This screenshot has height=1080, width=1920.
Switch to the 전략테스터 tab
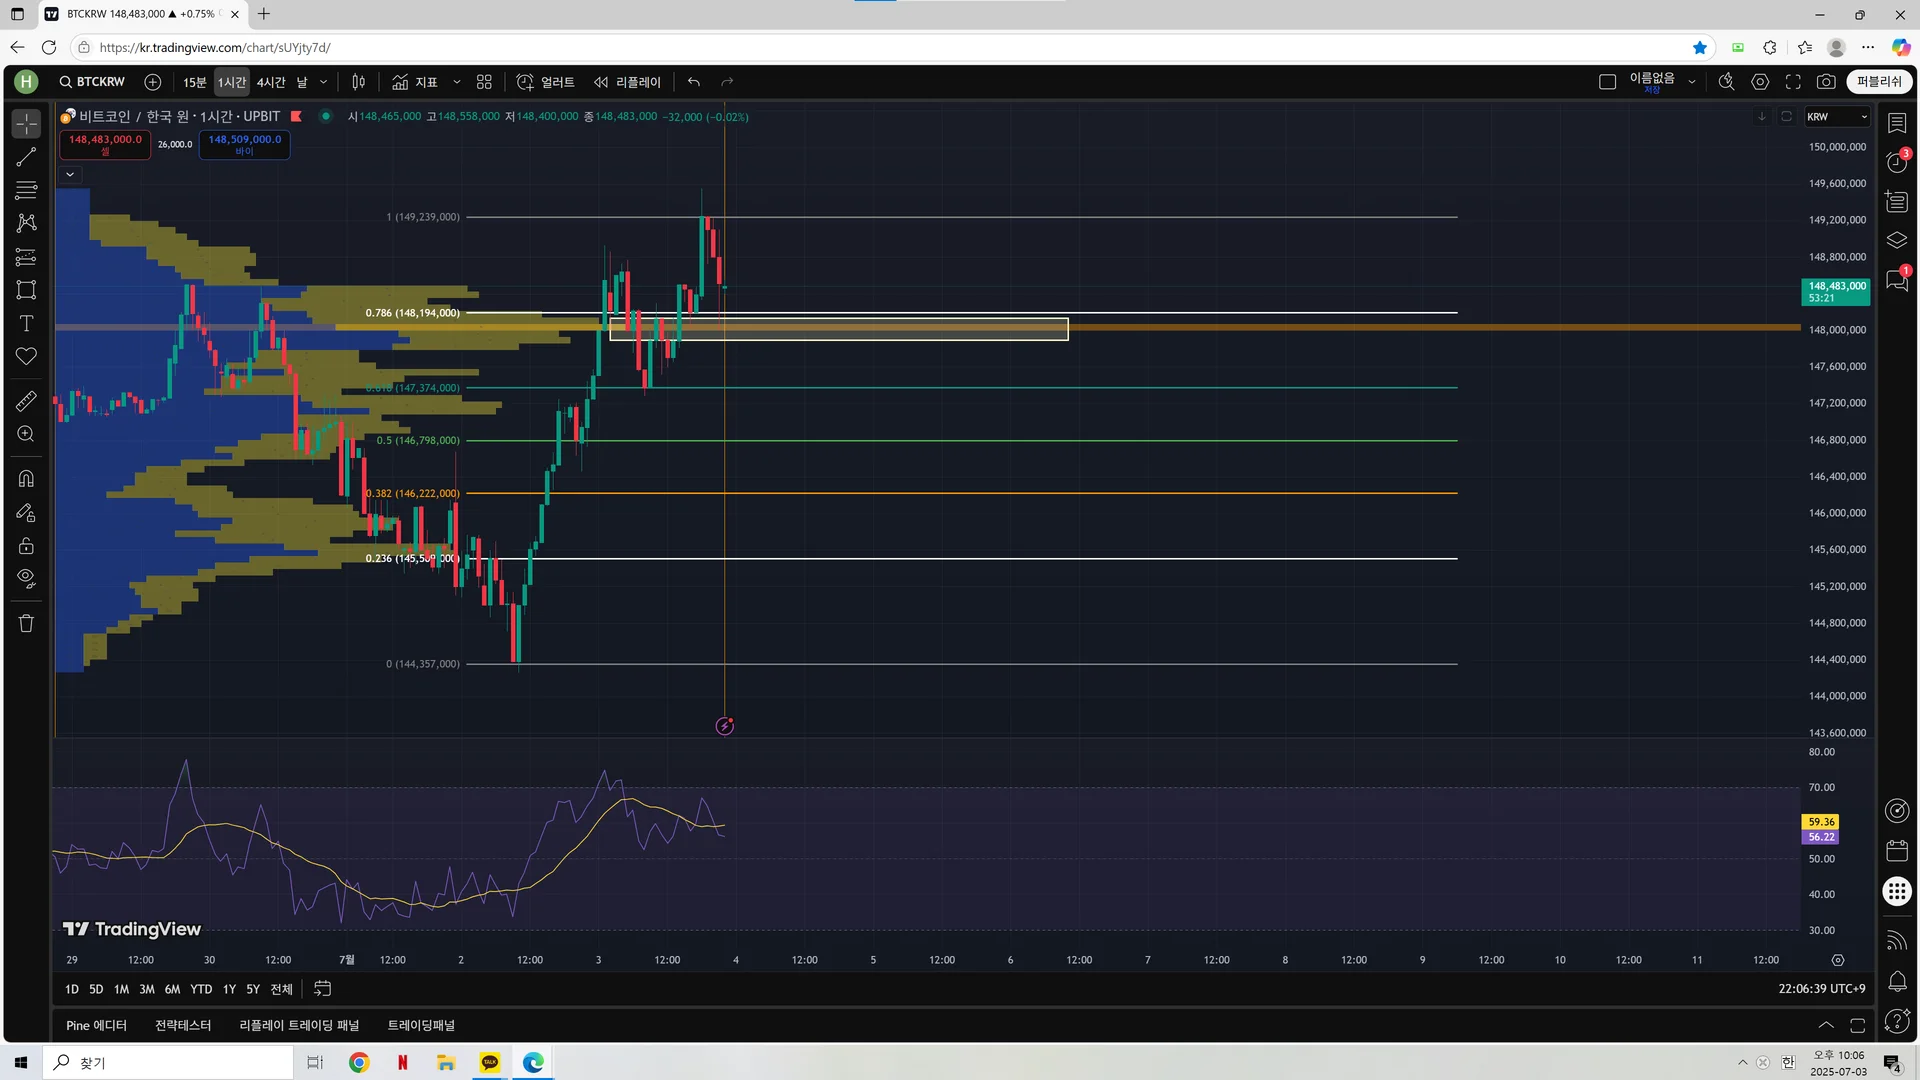[183, 1025]
